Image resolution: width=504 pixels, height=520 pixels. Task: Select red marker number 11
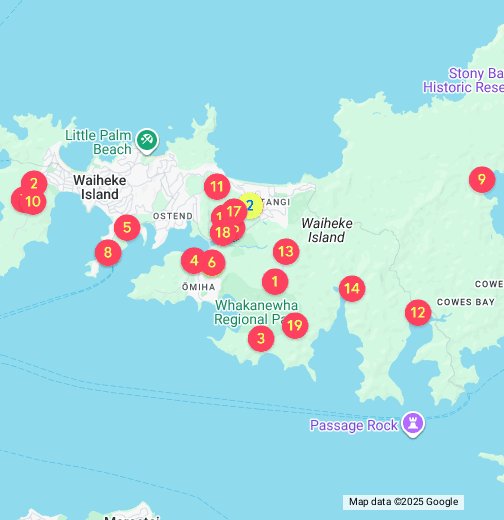coord(217,187)
